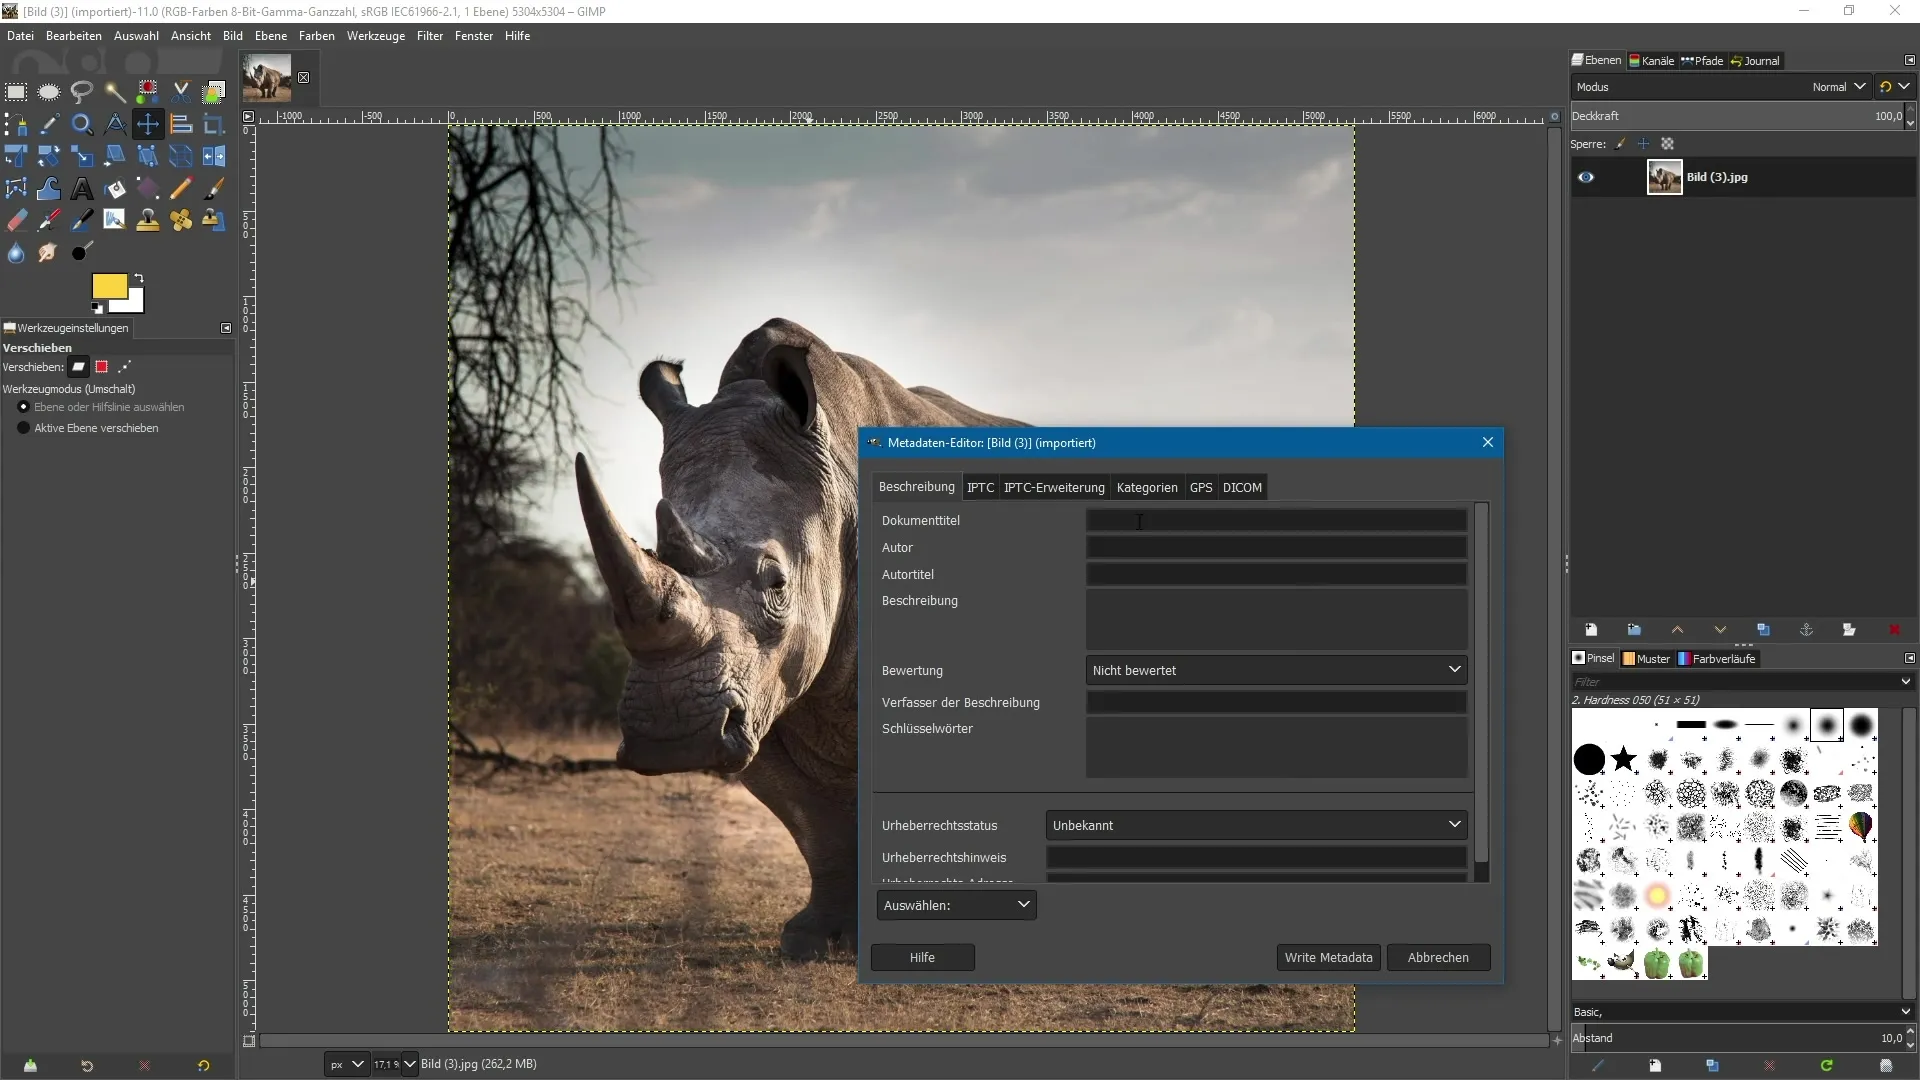The height and width of the screenshot is (1080, 1920).
Task: Open Urheberrechtsstatus dropdown 'Unbekannt'
Action: 1256,825
